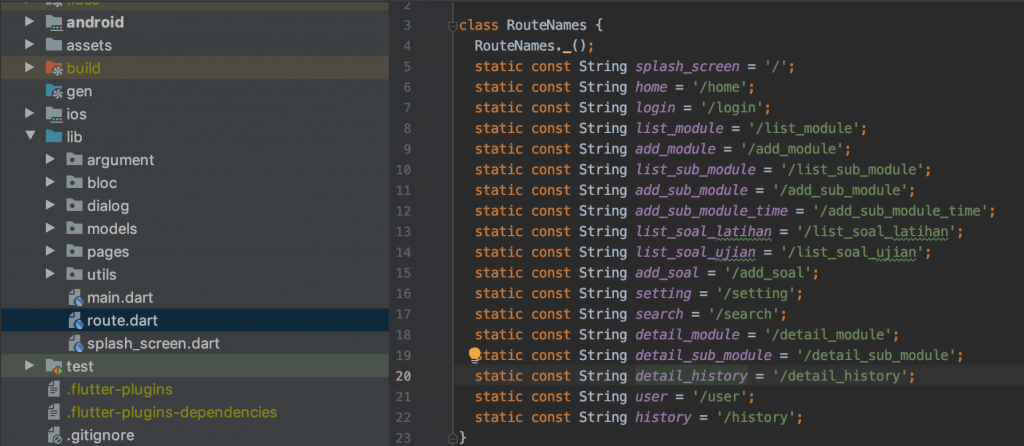Click the dialog package folder icon
The width and height of the screenshot is (1024, 446).
75,206
